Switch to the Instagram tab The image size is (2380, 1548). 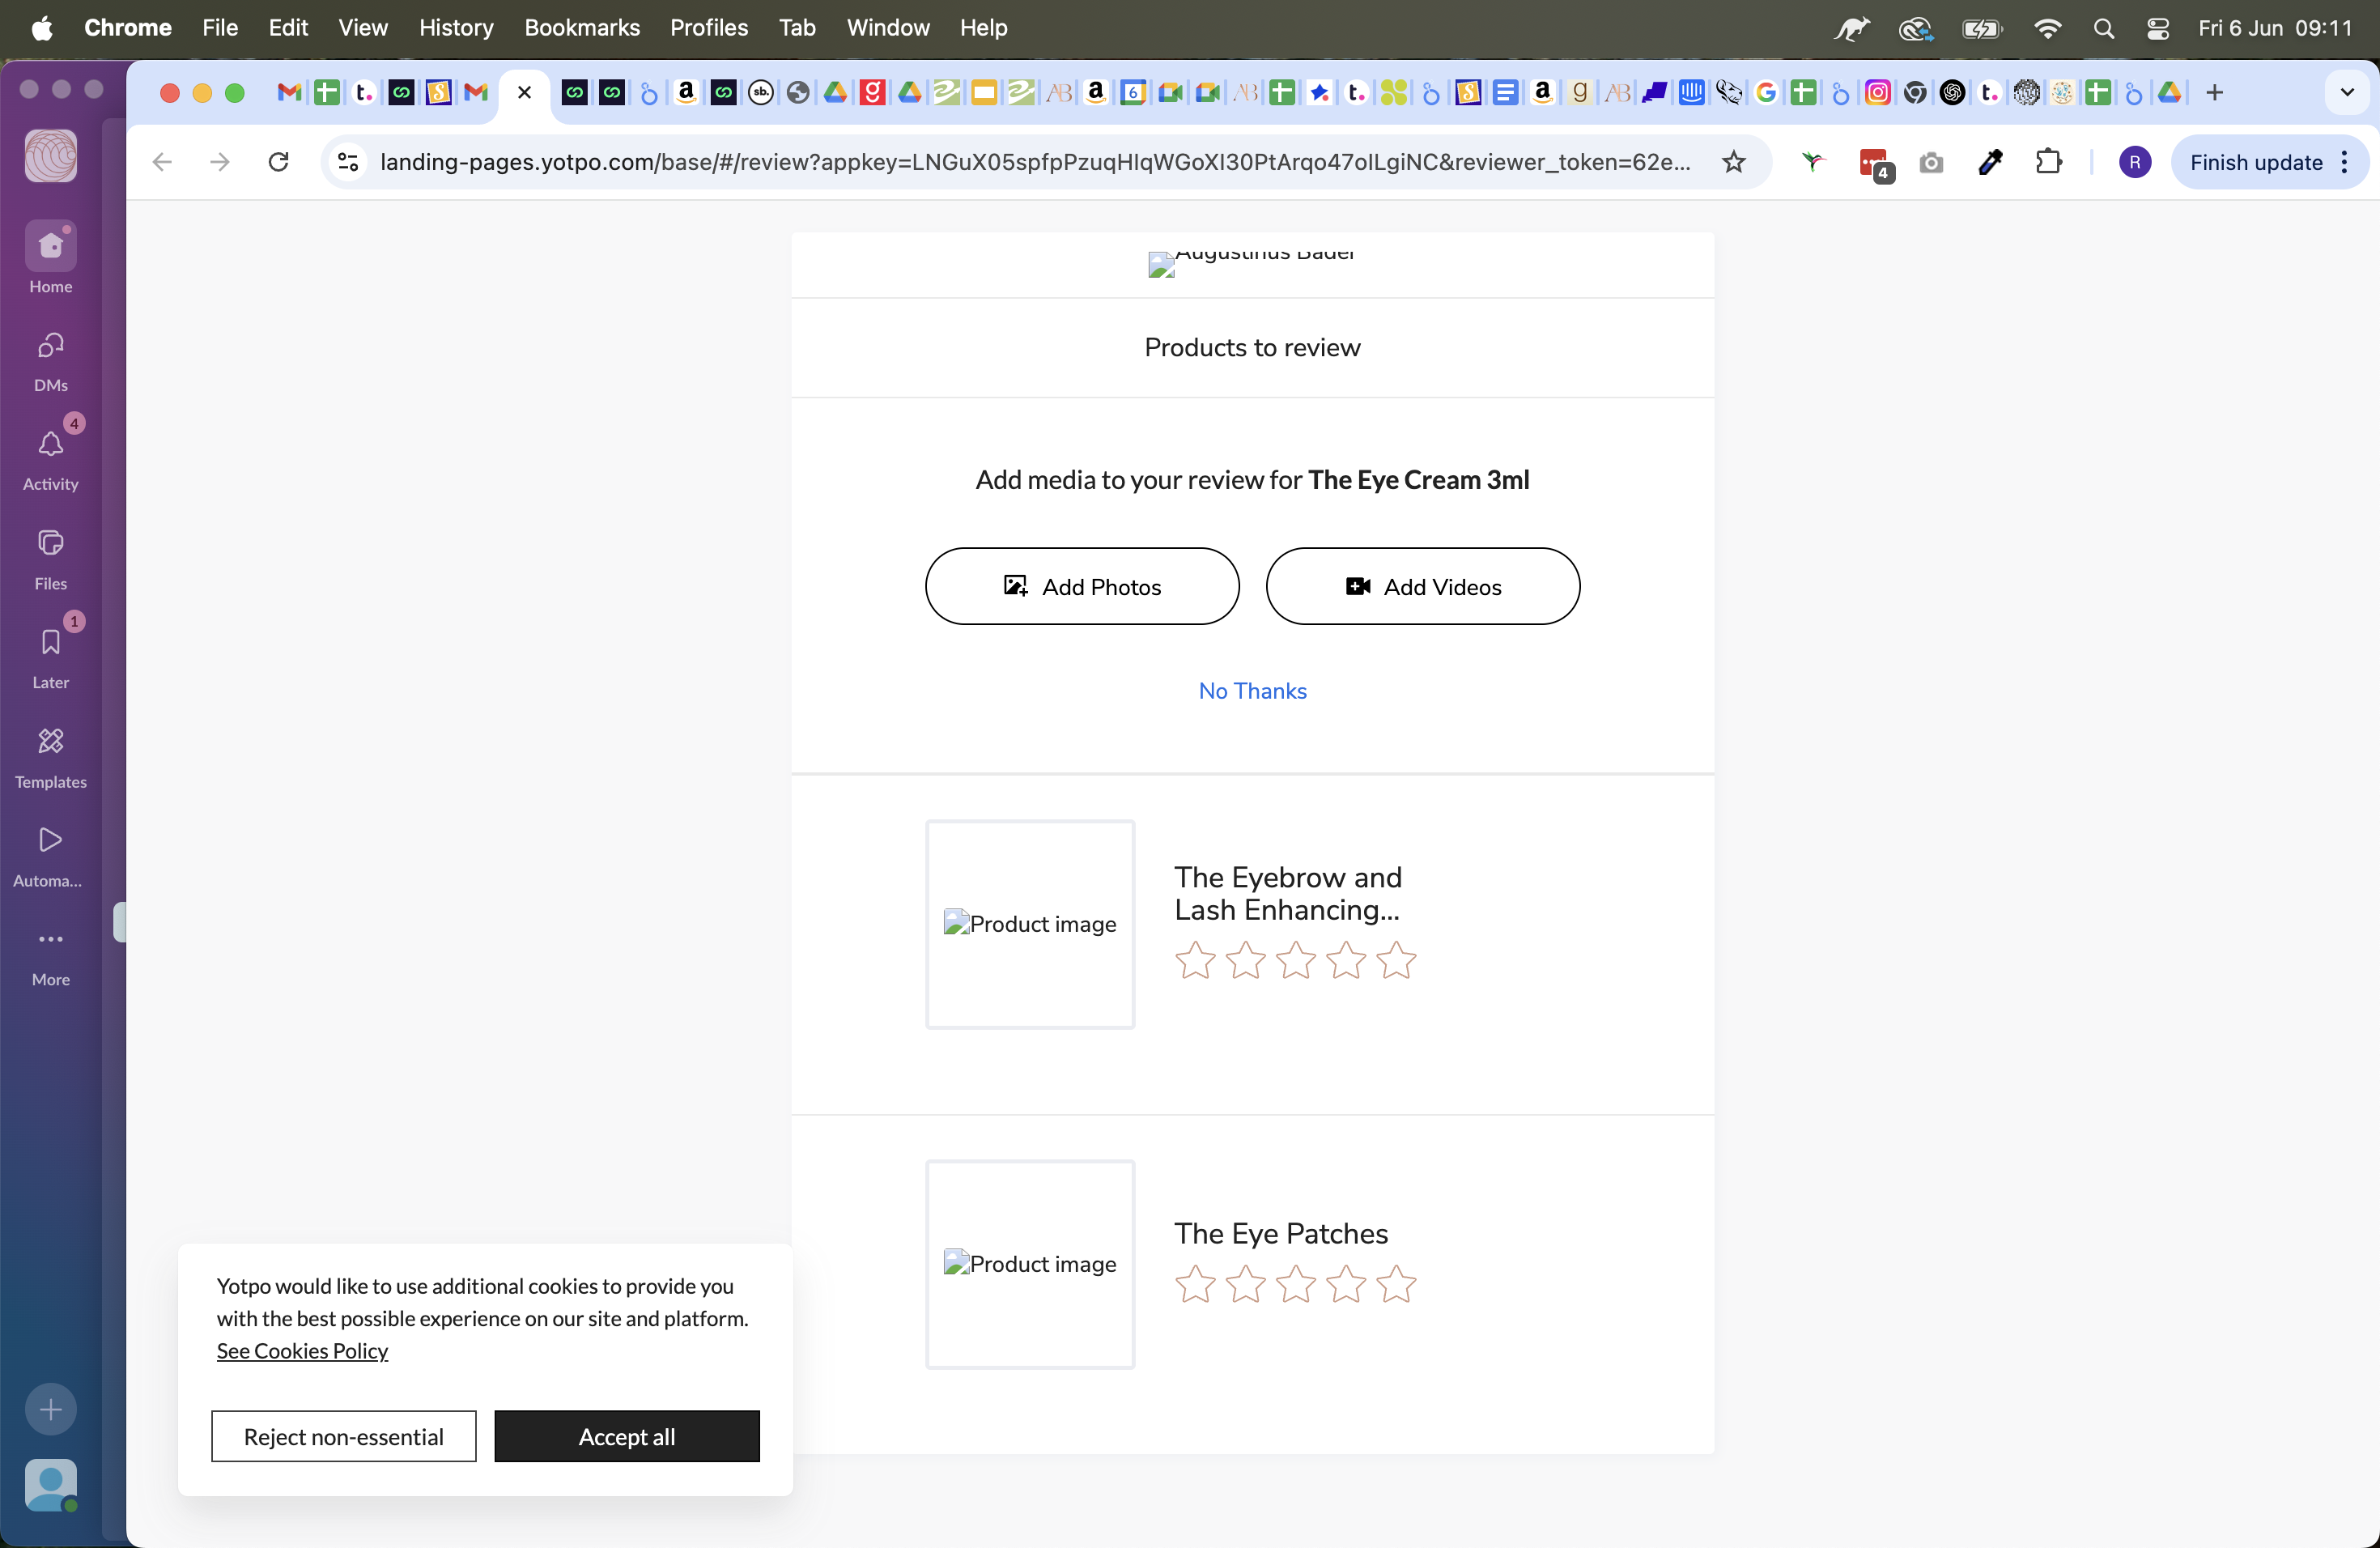(1878, 93)
